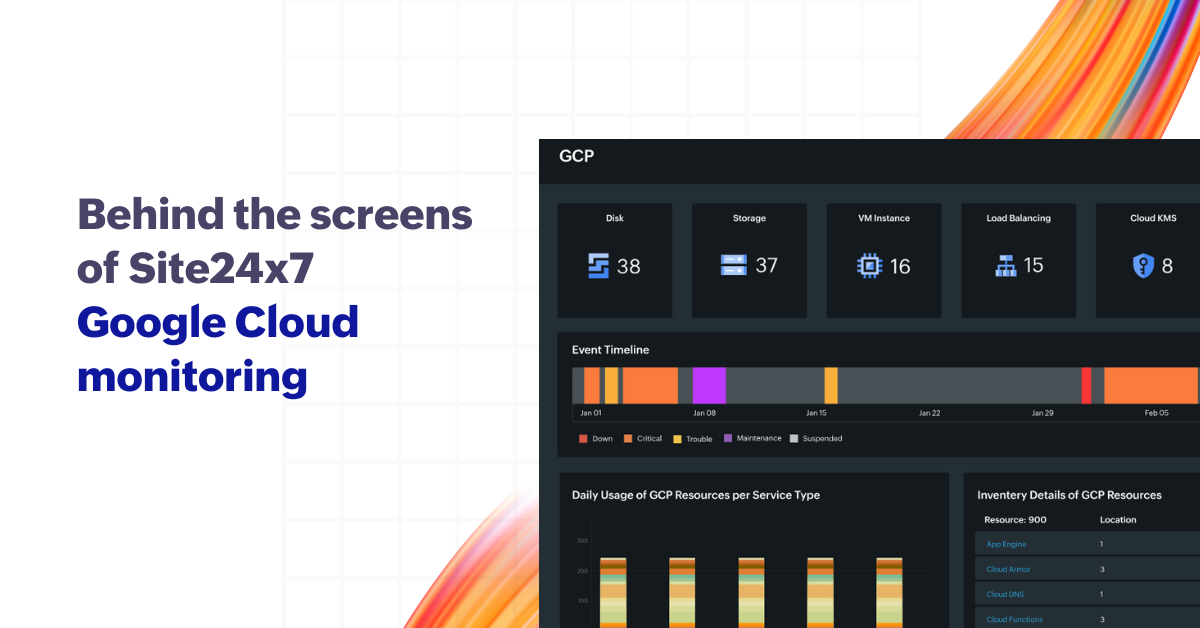Click the Disk service icon
Screen dimensions: 1200x628
tap(598, 266)
